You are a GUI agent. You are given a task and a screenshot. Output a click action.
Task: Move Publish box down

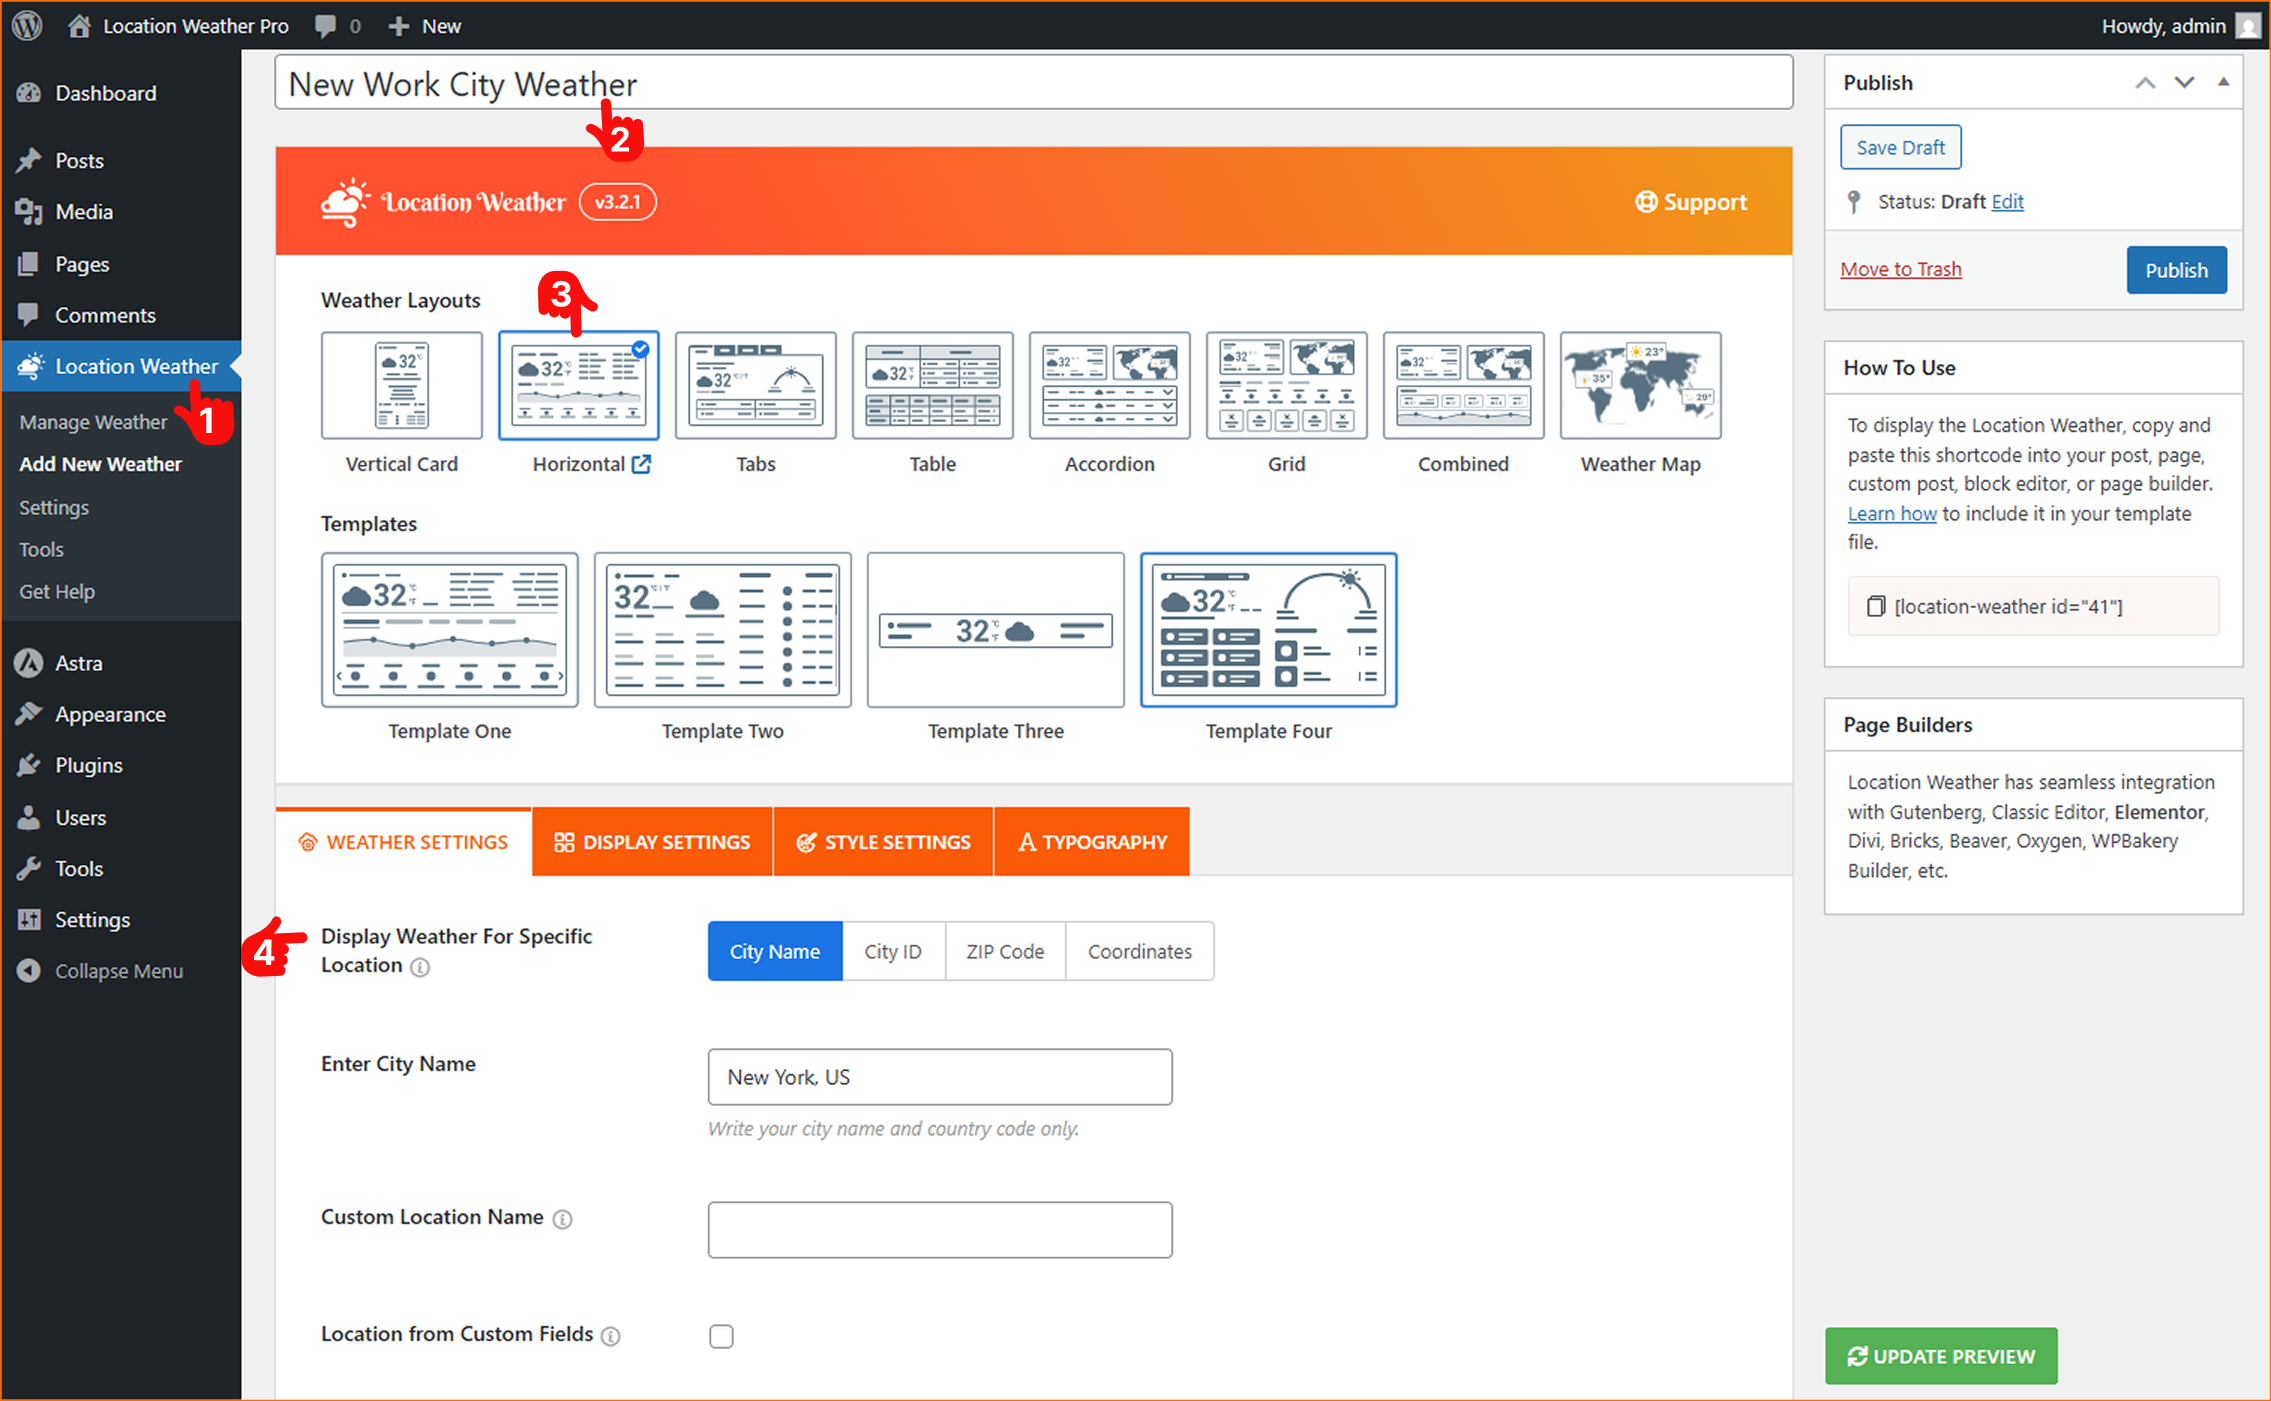(x=2184, y=83)
